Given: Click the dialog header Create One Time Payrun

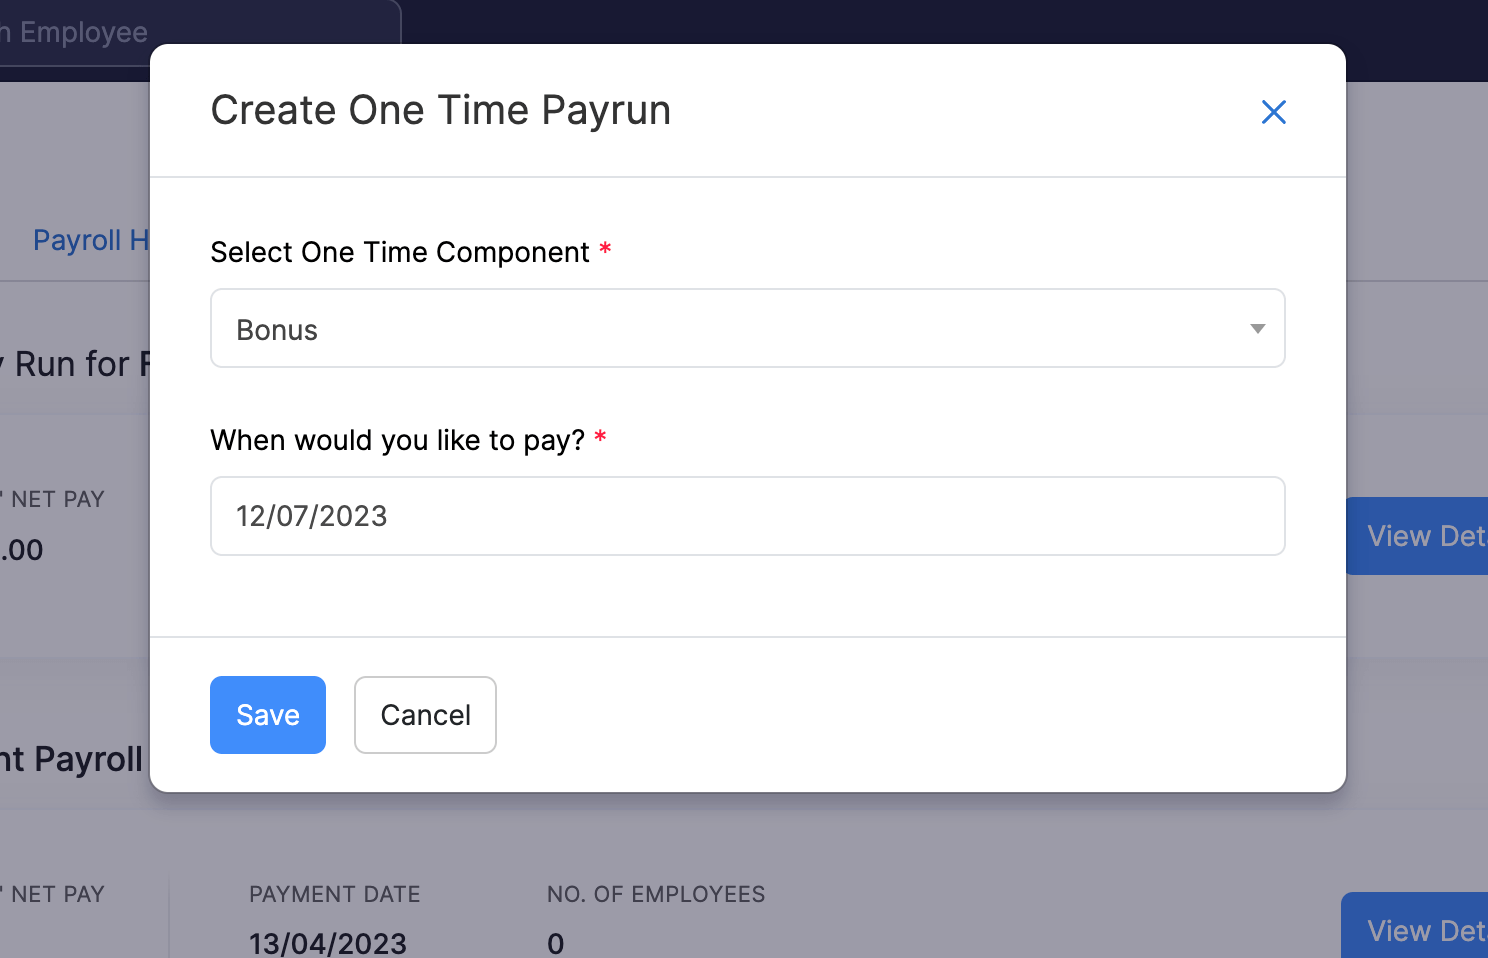Looking at the screenshot, I should pos(440,110).
